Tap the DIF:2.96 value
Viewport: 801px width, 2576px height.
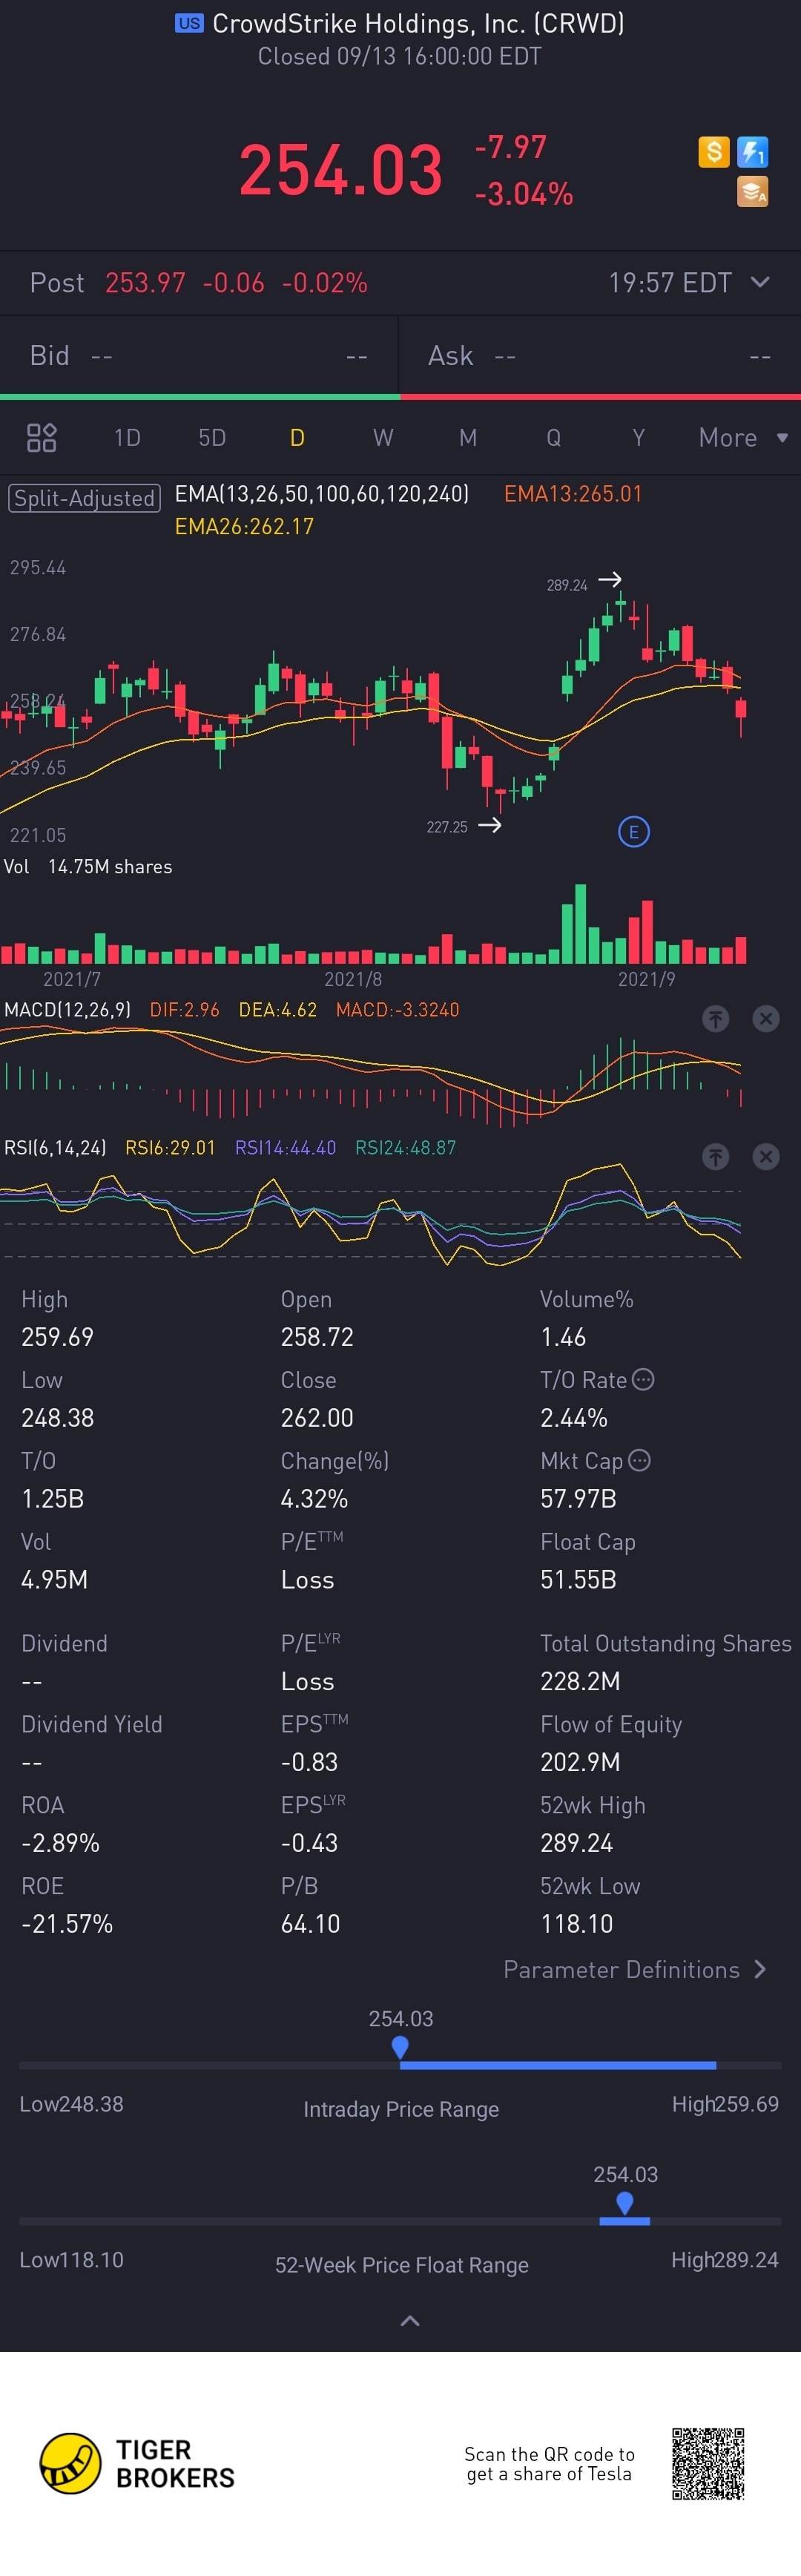pyautogui.click(x=184, y=1009)
